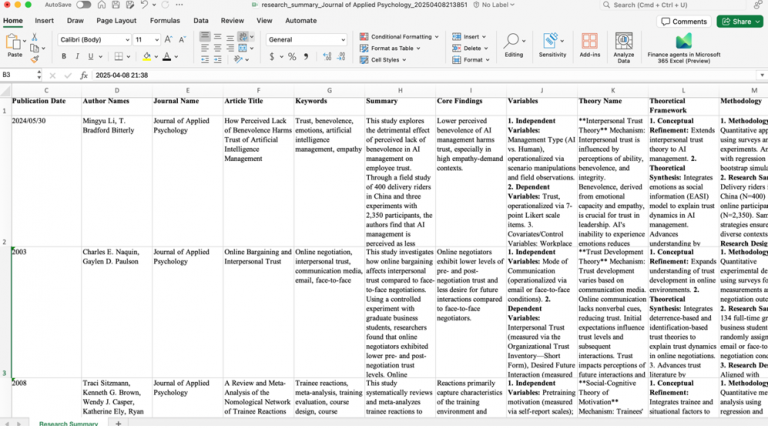Click the Search field in title bar
Image resolution: width=768 pixels, height=429 pixels.
pyautogui.click(x=680, y=5)
